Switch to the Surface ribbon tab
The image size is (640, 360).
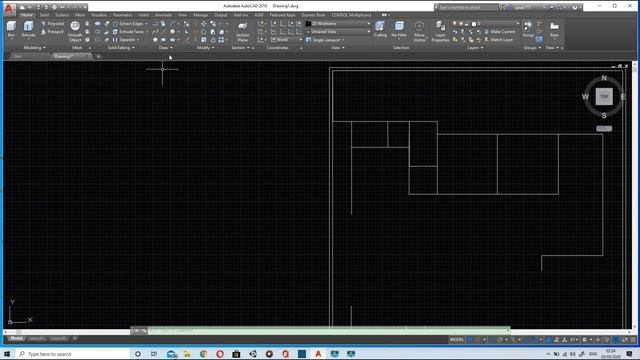62,15
